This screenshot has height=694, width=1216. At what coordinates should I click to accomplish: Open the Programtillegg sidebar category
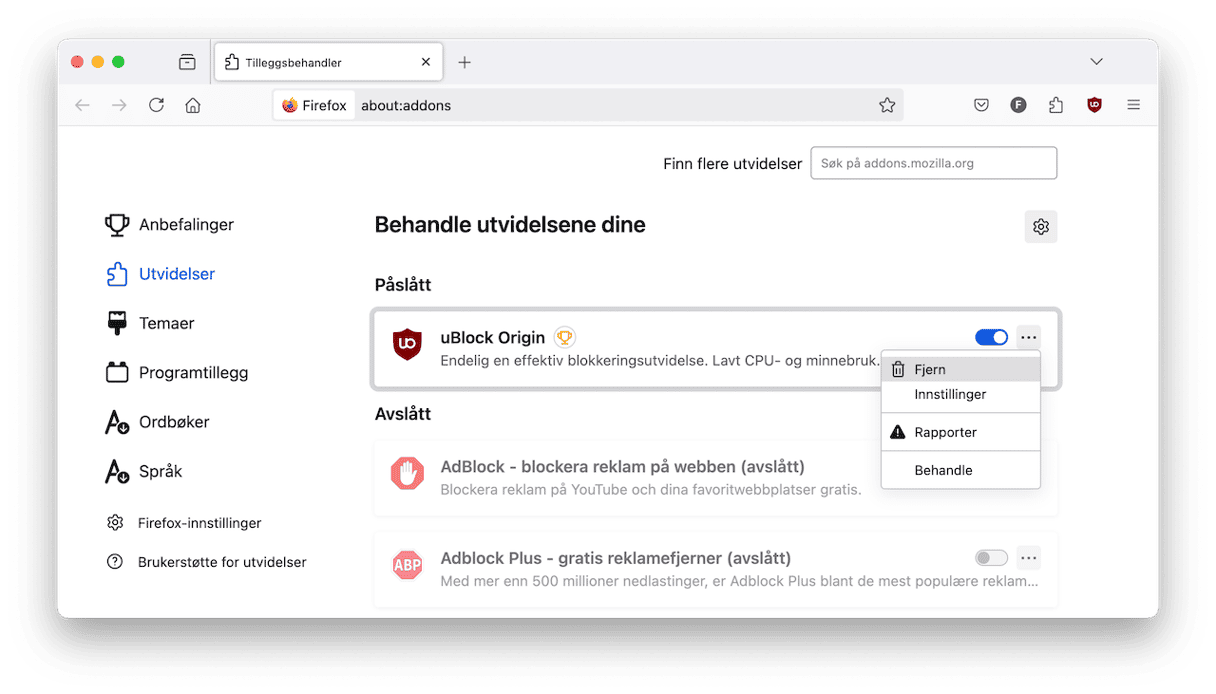coord(177,372)
